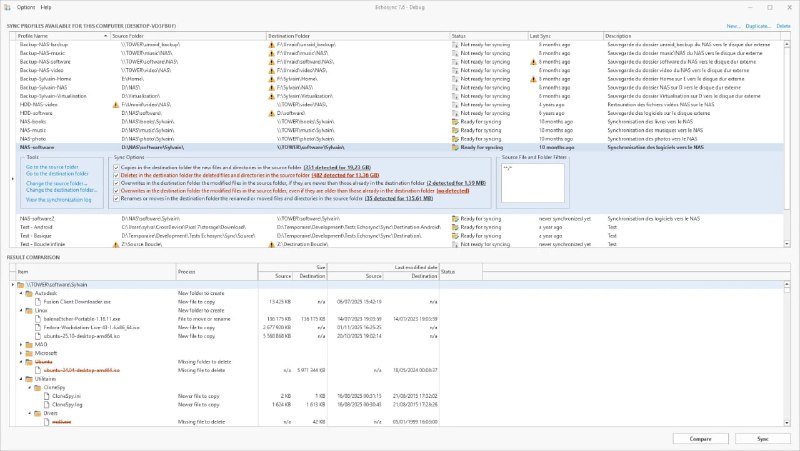The width and height of the screenshot is (800, 451).
Task: Click warning icon beside Z:\Source Boucle path
Action: point(116,244)
